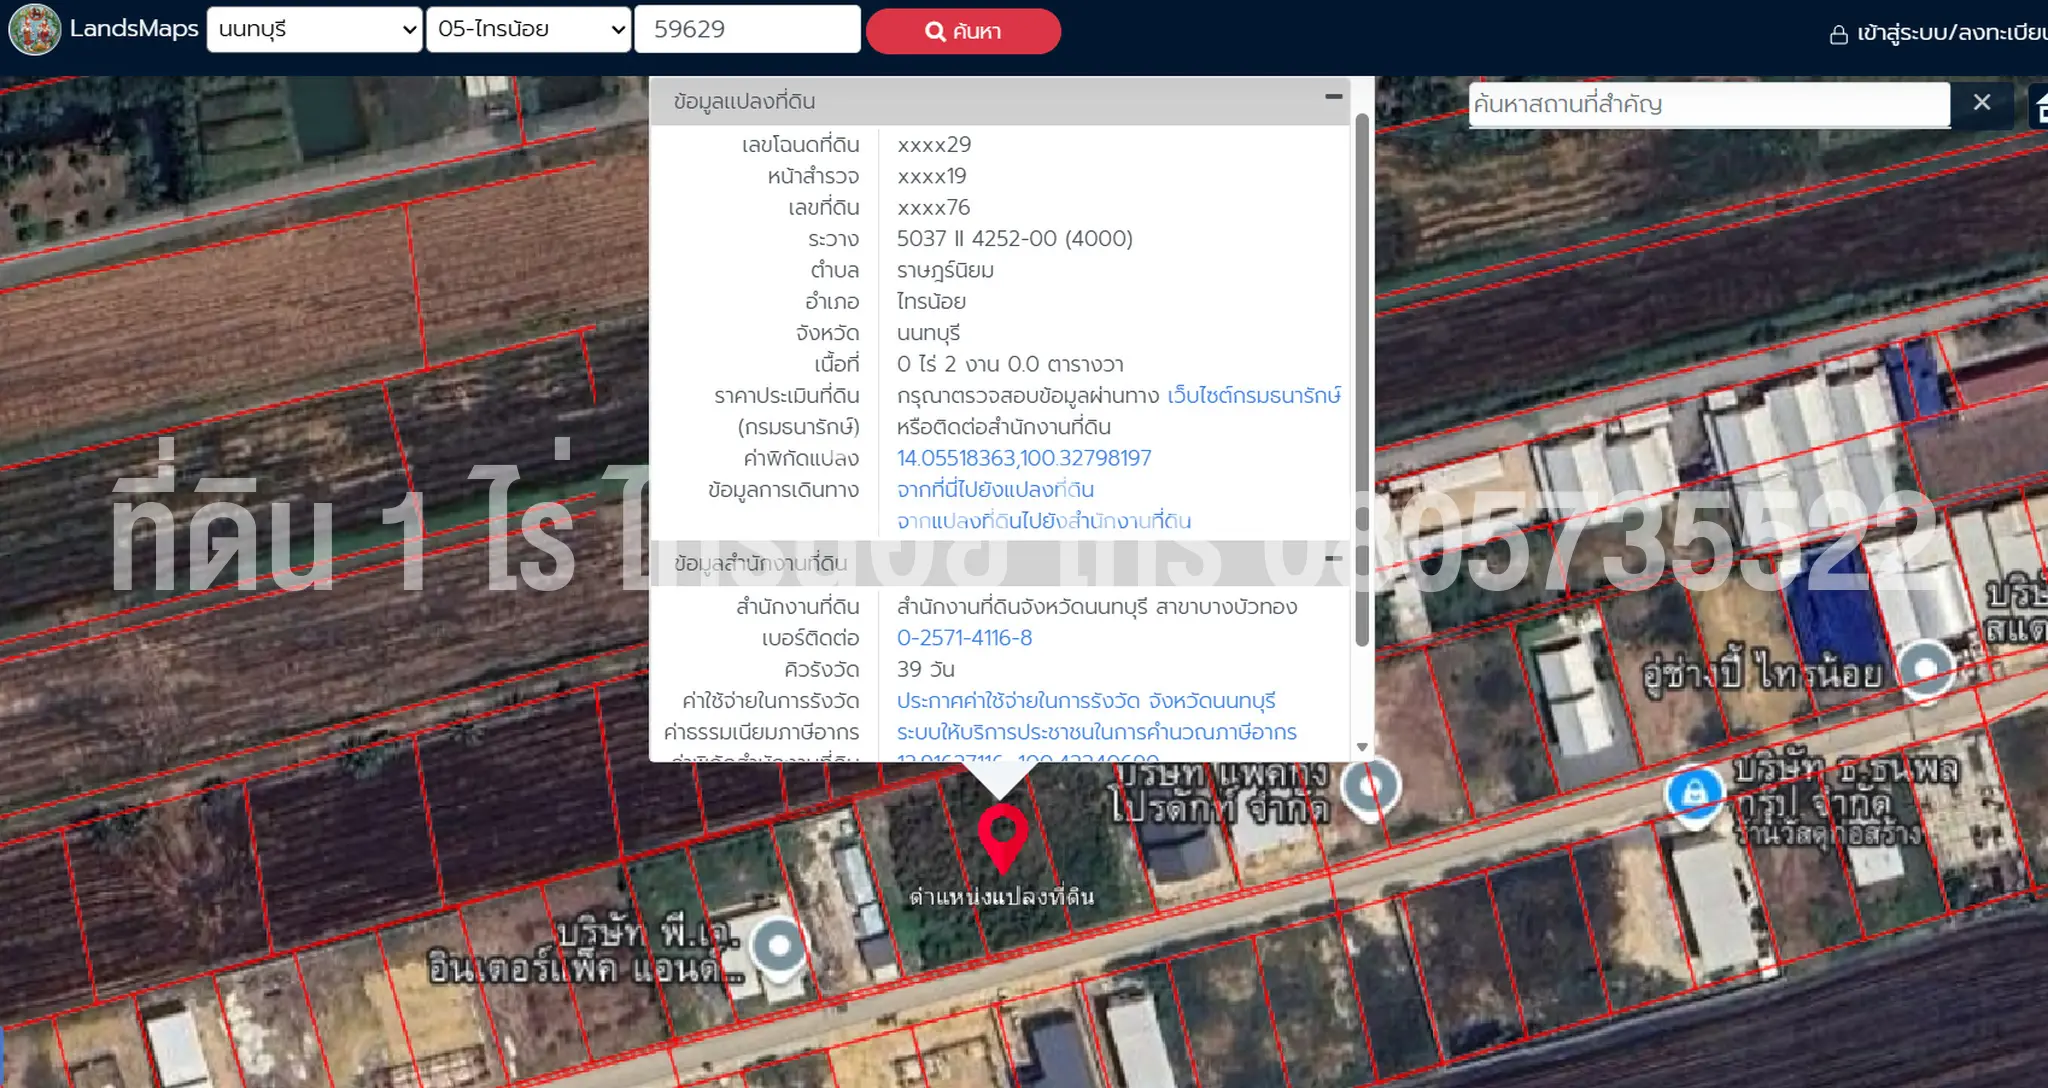The width and height of the screenshot is (2048, 1088).
Task: Click marker beside อู่ช่างปี้ ไทรน้อย
Action: 1925,669
